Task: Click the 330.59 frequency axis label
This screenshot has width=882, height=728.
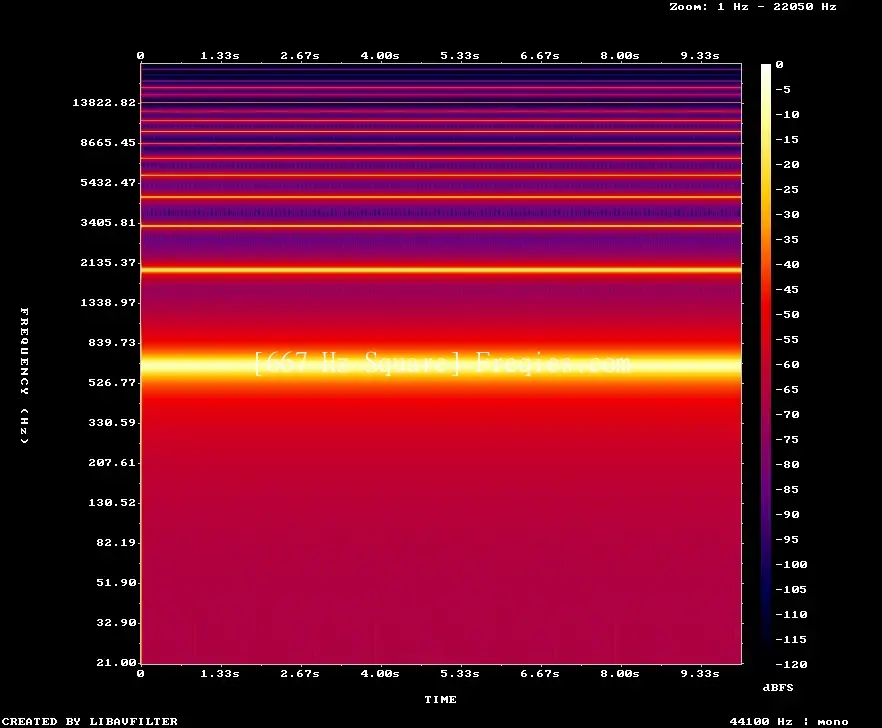Action: tap(112, 422)
